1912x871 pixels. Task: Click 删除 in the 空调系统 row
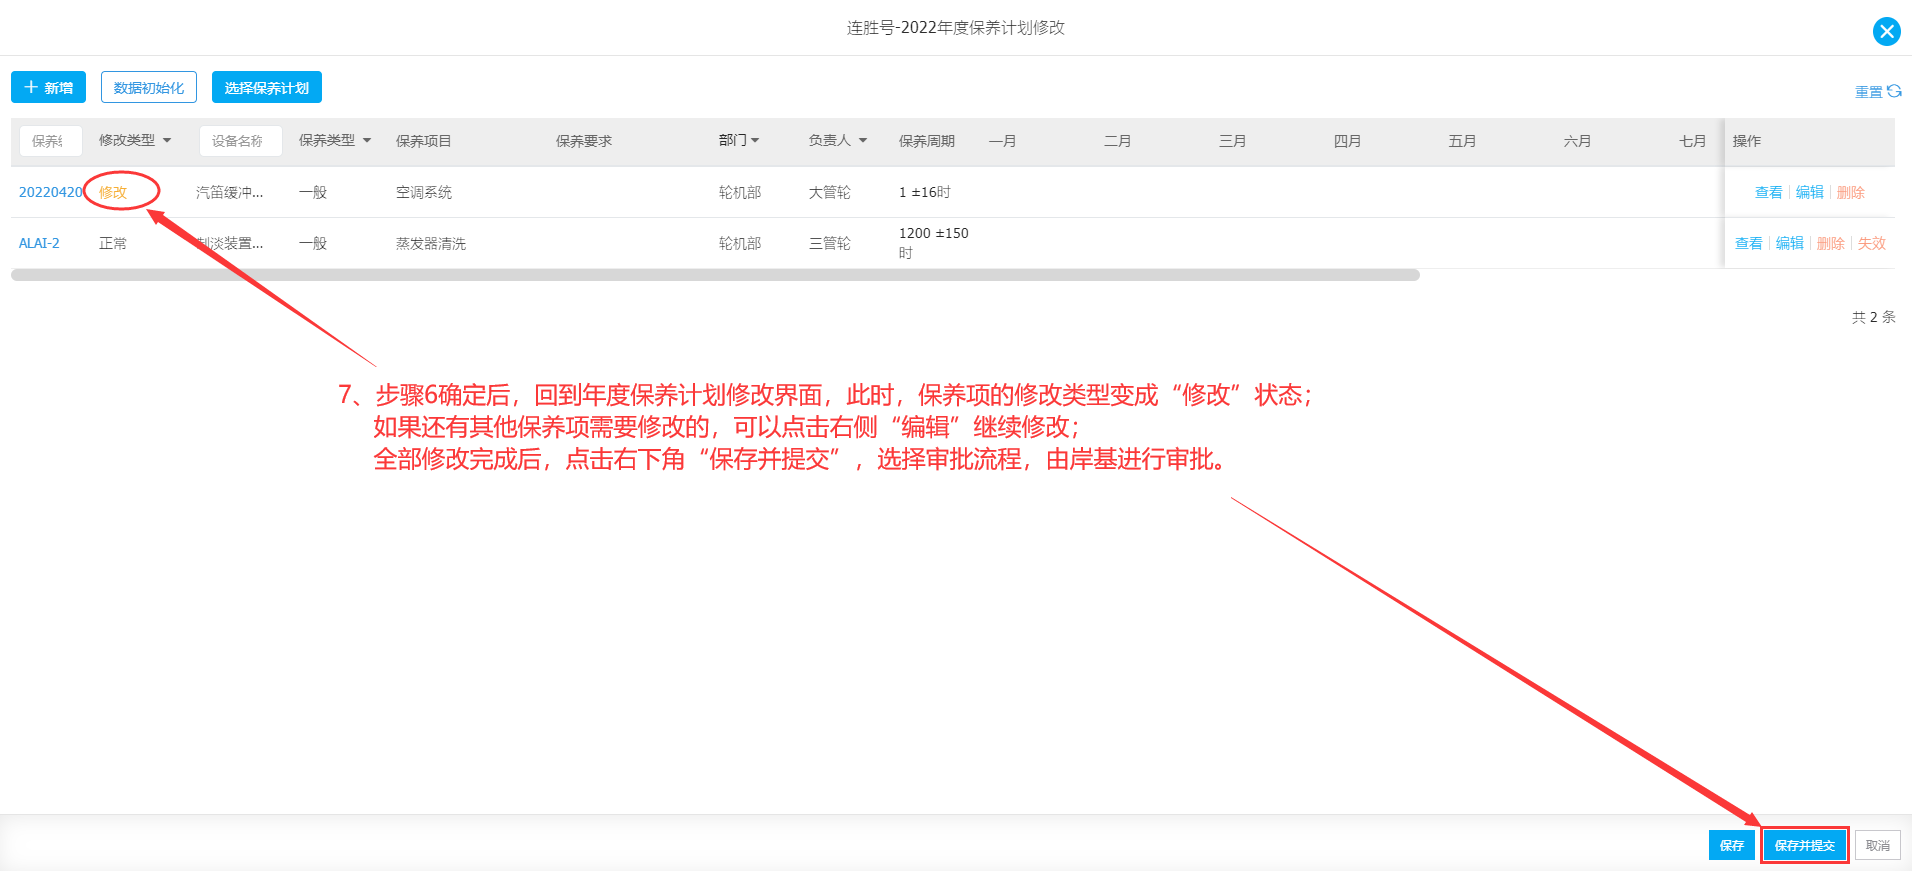(1850, 192)
